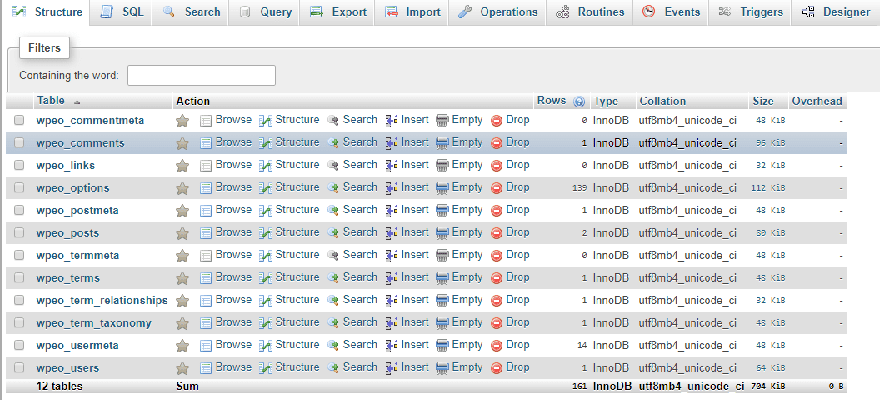Tick the wpeo_comments row checkbox
880x400 pixels.
[x=19, y=142]
